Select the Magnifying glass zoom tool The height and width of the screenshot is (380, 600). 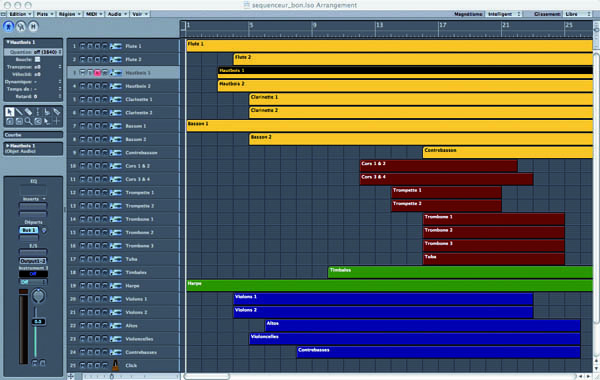tap(28, 121)
